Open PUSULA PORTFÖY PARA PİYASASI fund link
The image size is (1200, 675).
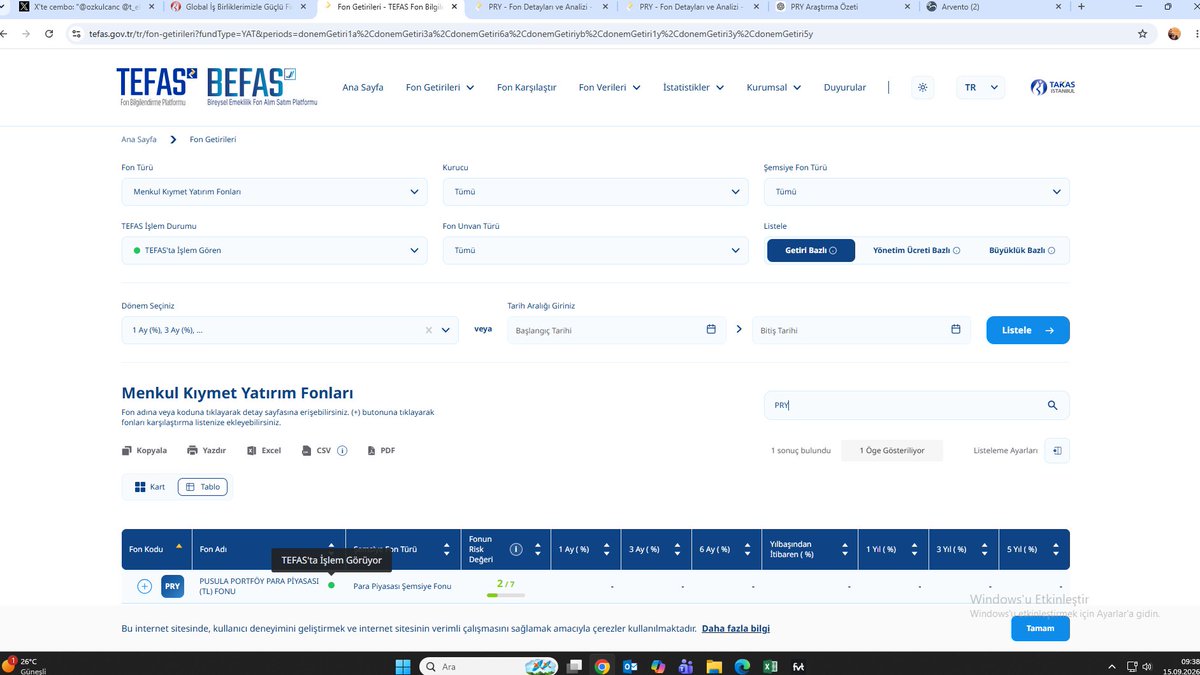[x=259, y=586]
